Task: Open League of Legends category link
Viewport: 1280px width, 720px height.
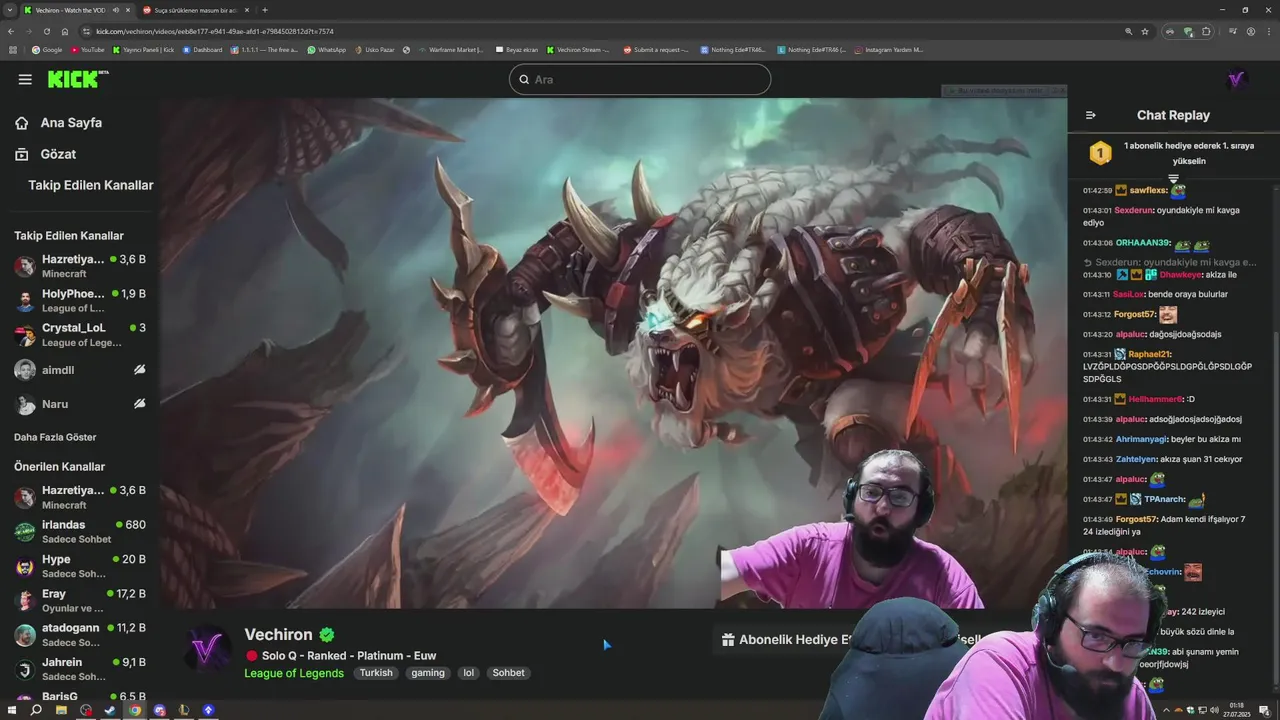Action: click(294, 673)
